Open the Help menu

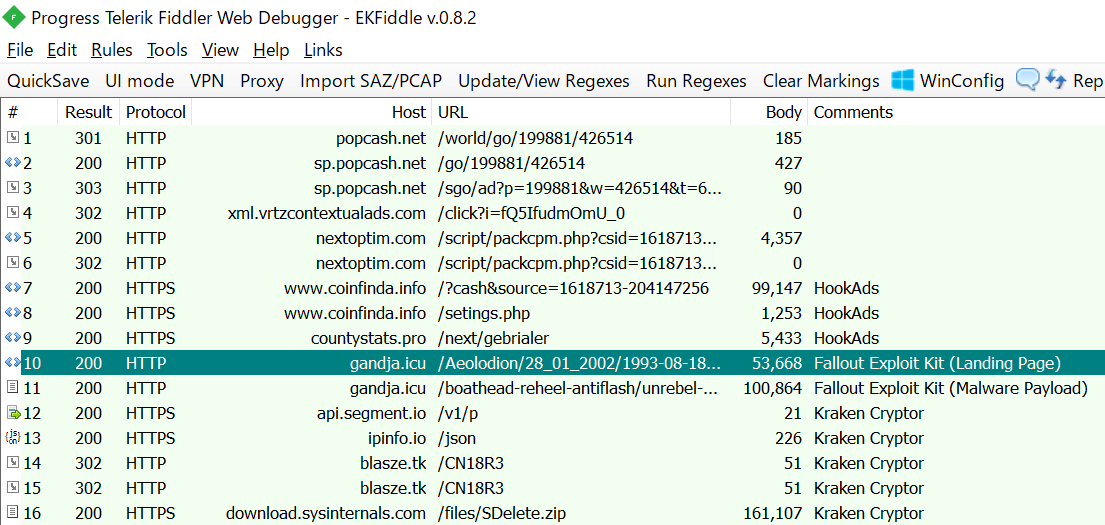click(271, 50)
